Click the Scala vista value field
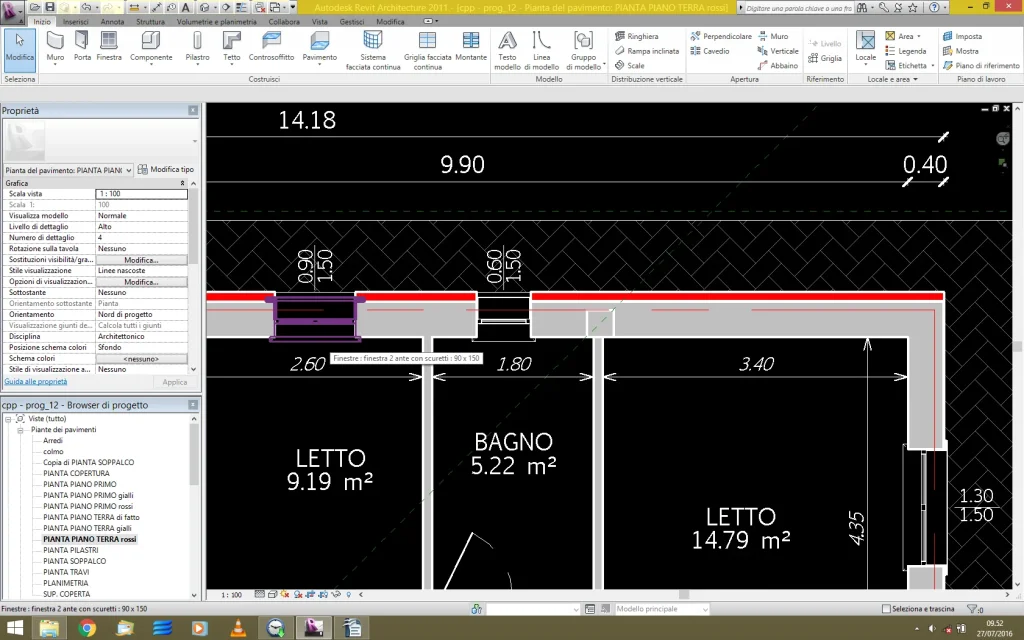1024x640 pixels. coord(141,194)
